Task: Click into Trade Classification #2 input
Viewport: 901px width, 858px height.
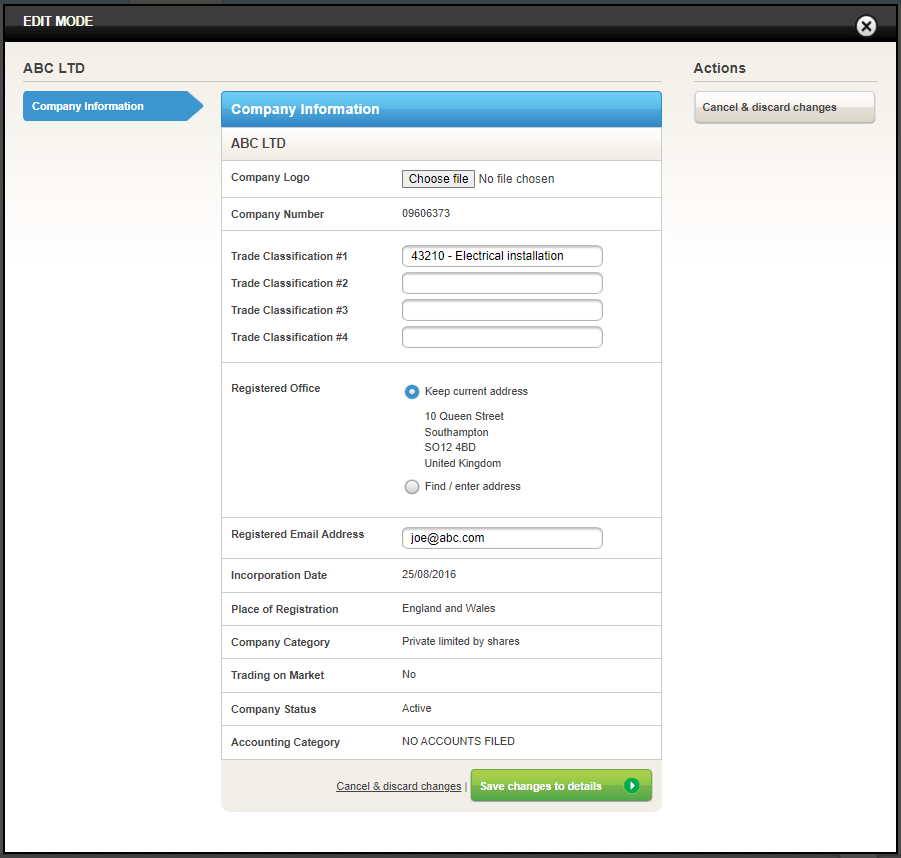Action: point(502,283)
